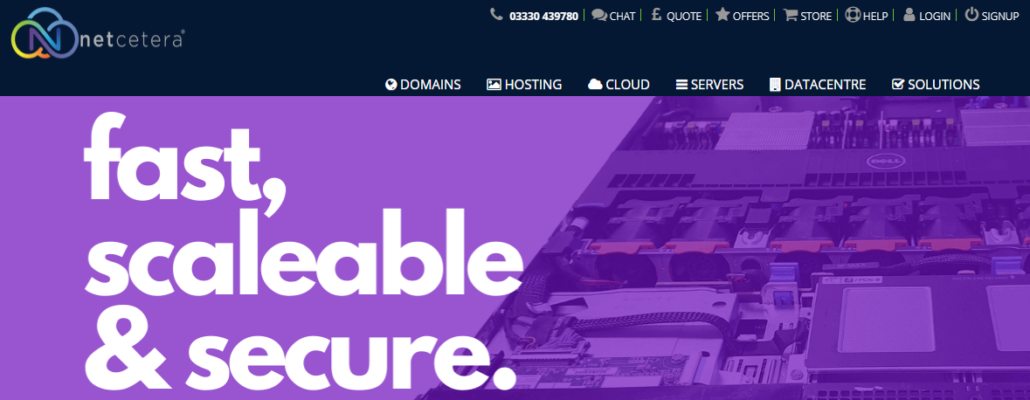1030x400 pixels.
Task: Click the user login icon
Action: click(x=909, y=14)
